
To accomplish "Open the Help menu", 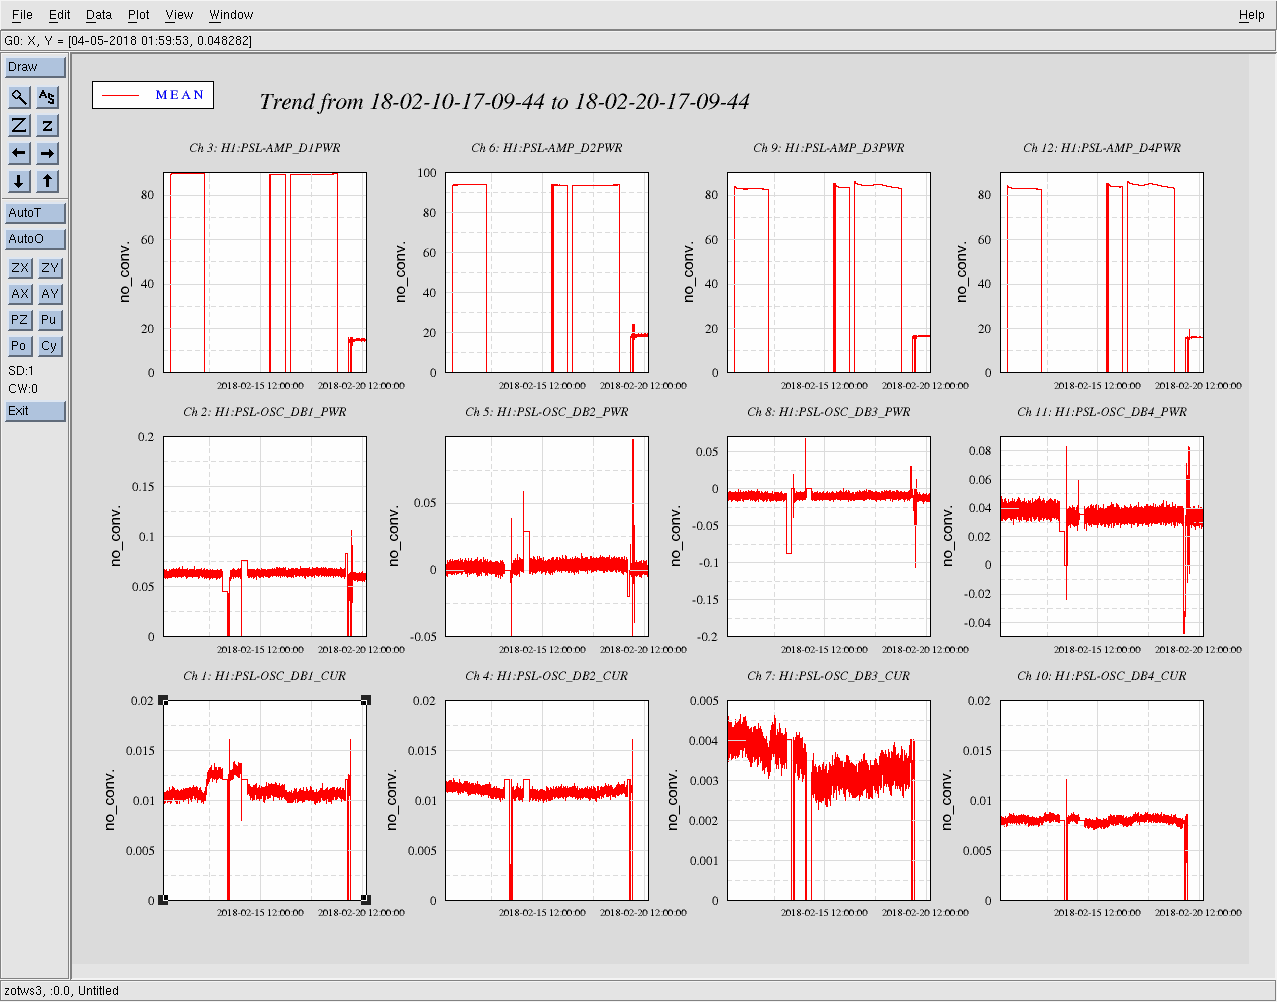I will click(1251, 15).
